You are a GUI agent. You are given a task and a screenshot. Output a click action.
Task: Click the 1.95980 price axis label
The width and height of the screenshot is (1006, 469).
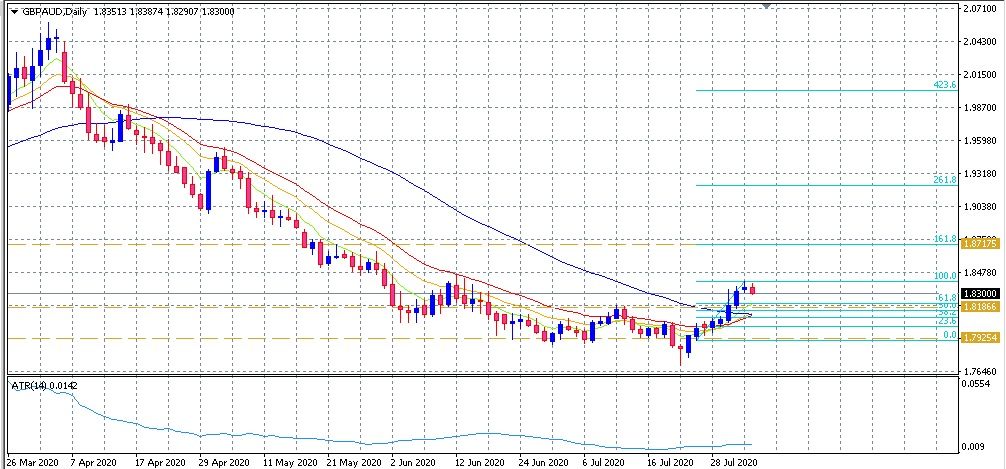coord(980,141)
